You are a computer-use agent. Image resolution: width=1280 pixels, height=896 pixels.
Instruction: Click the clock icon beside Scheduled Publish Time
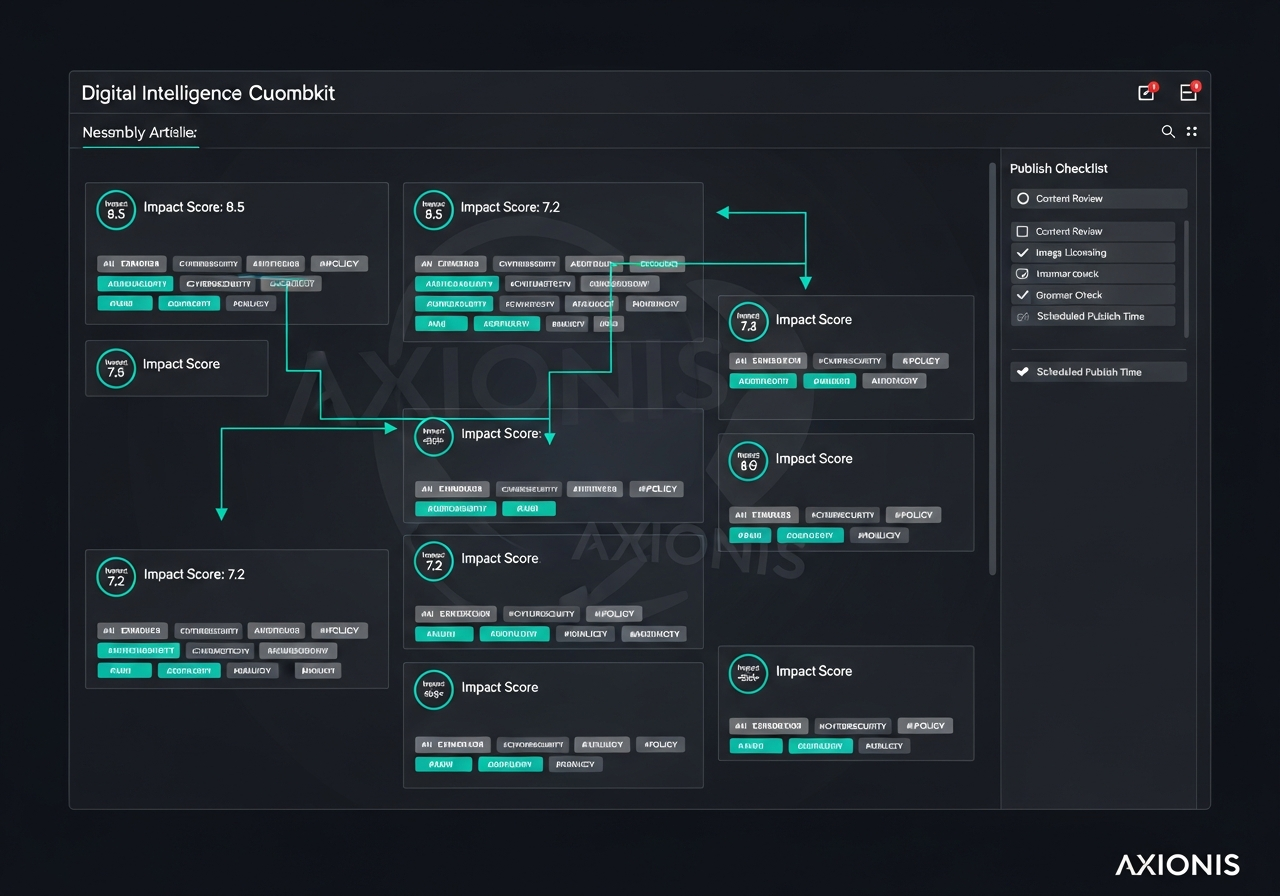point(1023,315)
